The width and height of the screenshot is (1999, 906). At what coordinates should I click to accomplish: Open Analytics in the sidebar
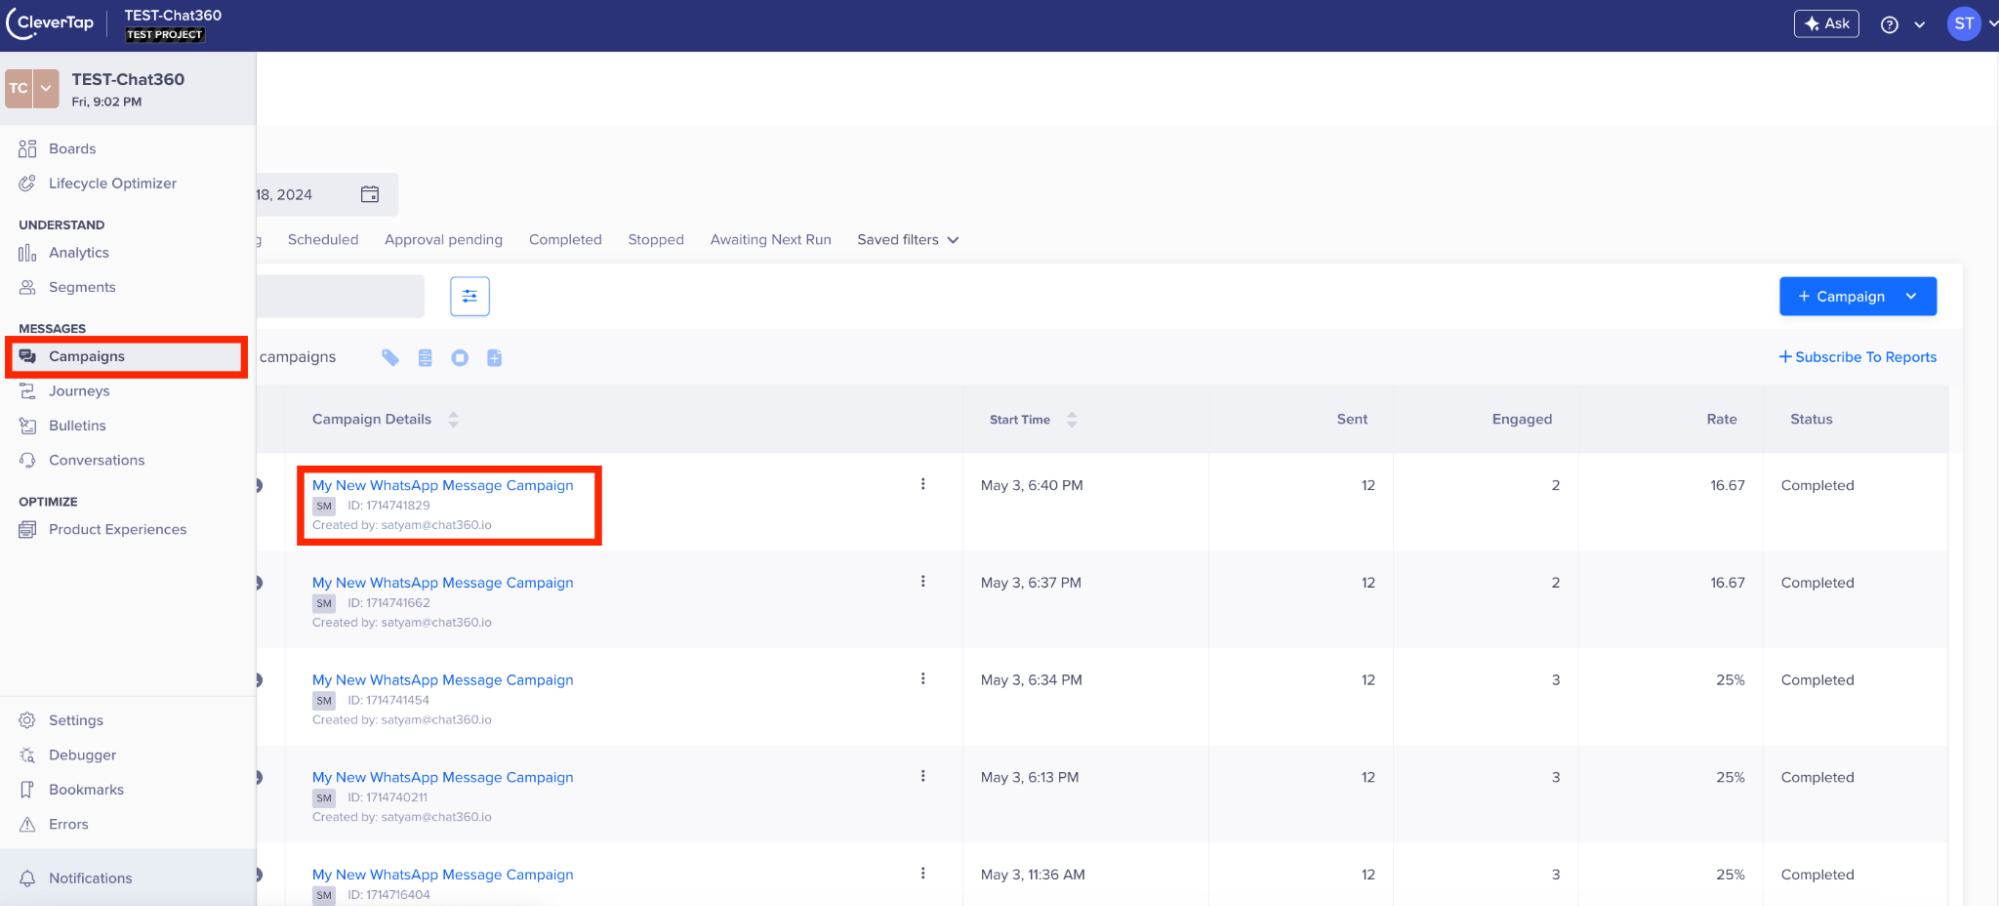(78, 253)
